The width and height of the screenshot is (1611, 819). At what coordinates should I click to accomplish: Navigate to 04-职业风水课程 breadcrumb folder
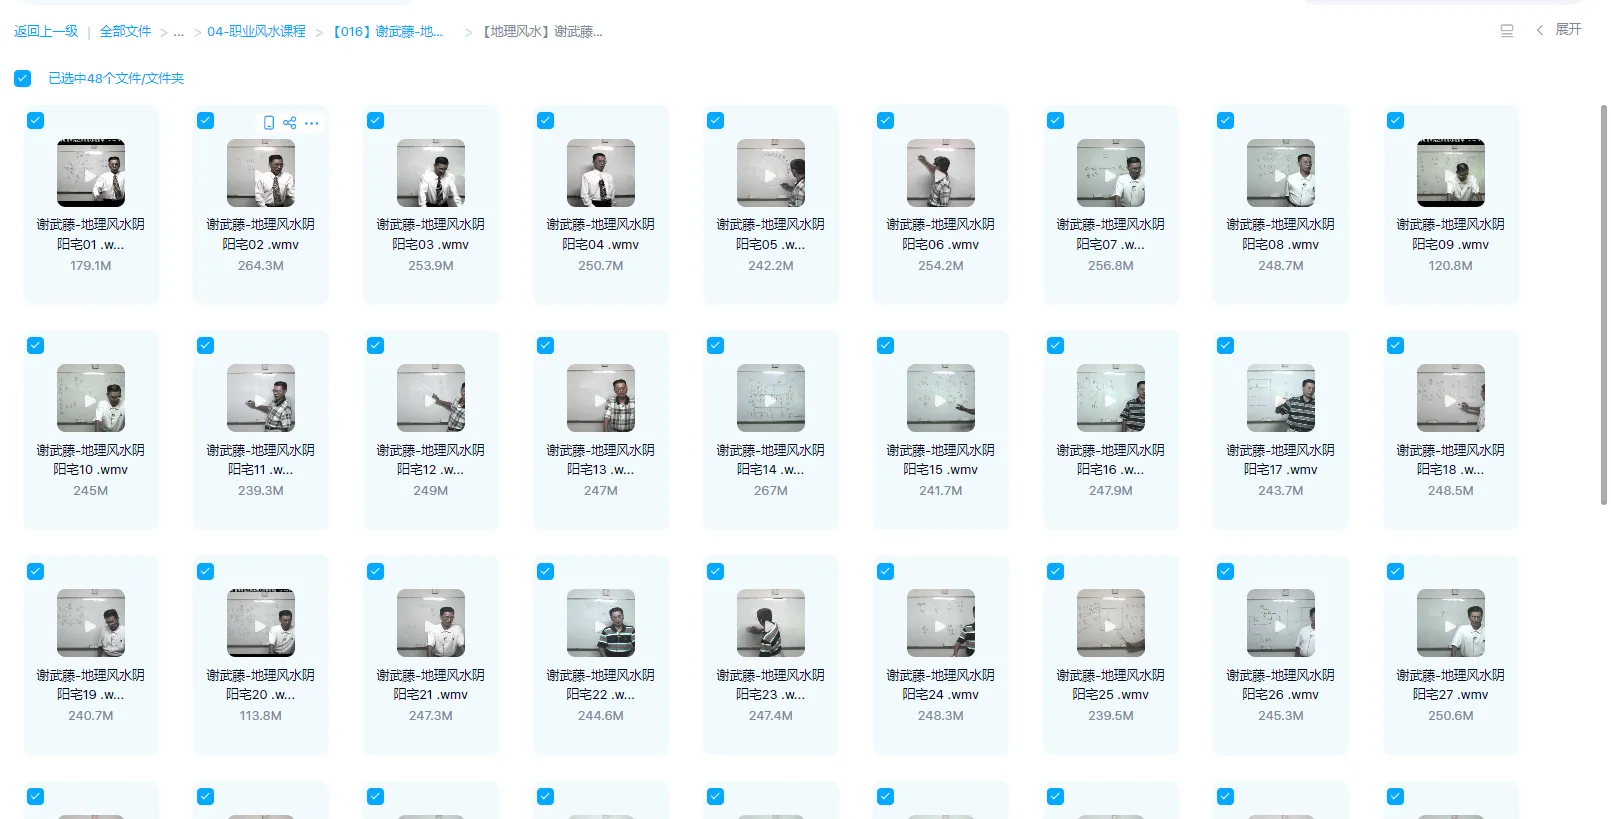pyautogui.click(x=256, y=32)
